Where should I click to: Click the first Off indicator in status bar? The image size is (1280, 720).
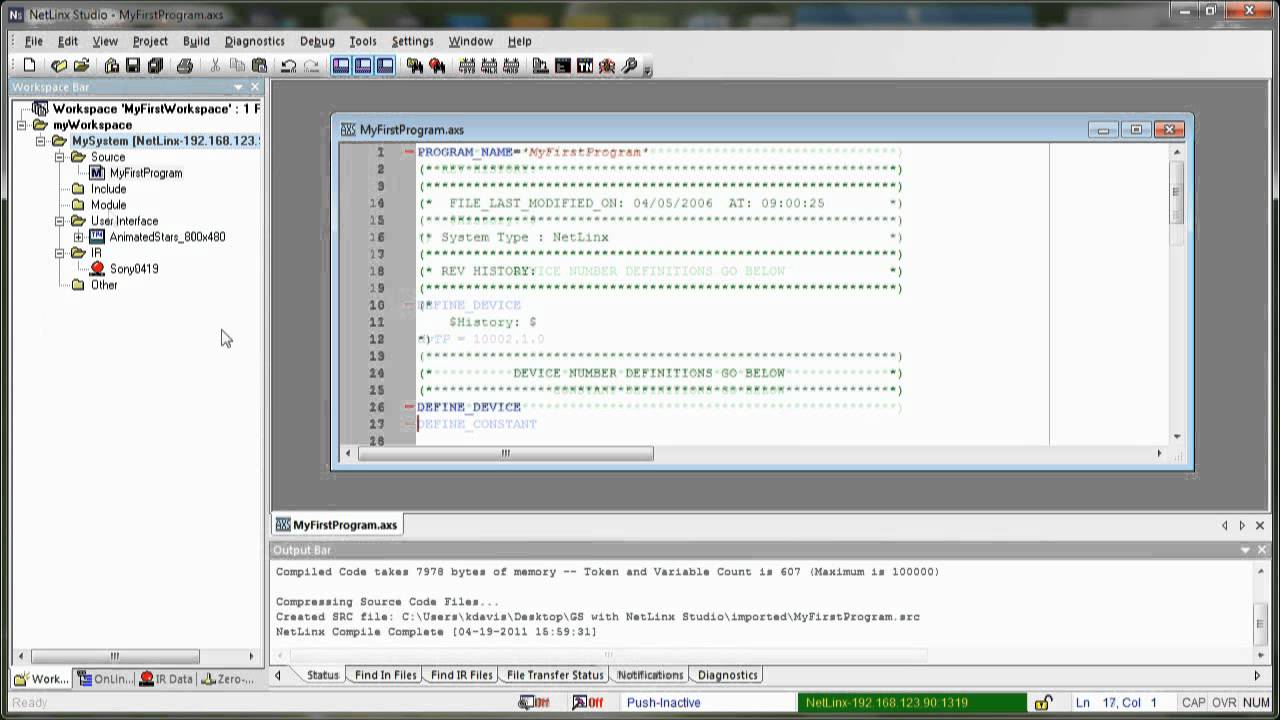click(535, 702)
